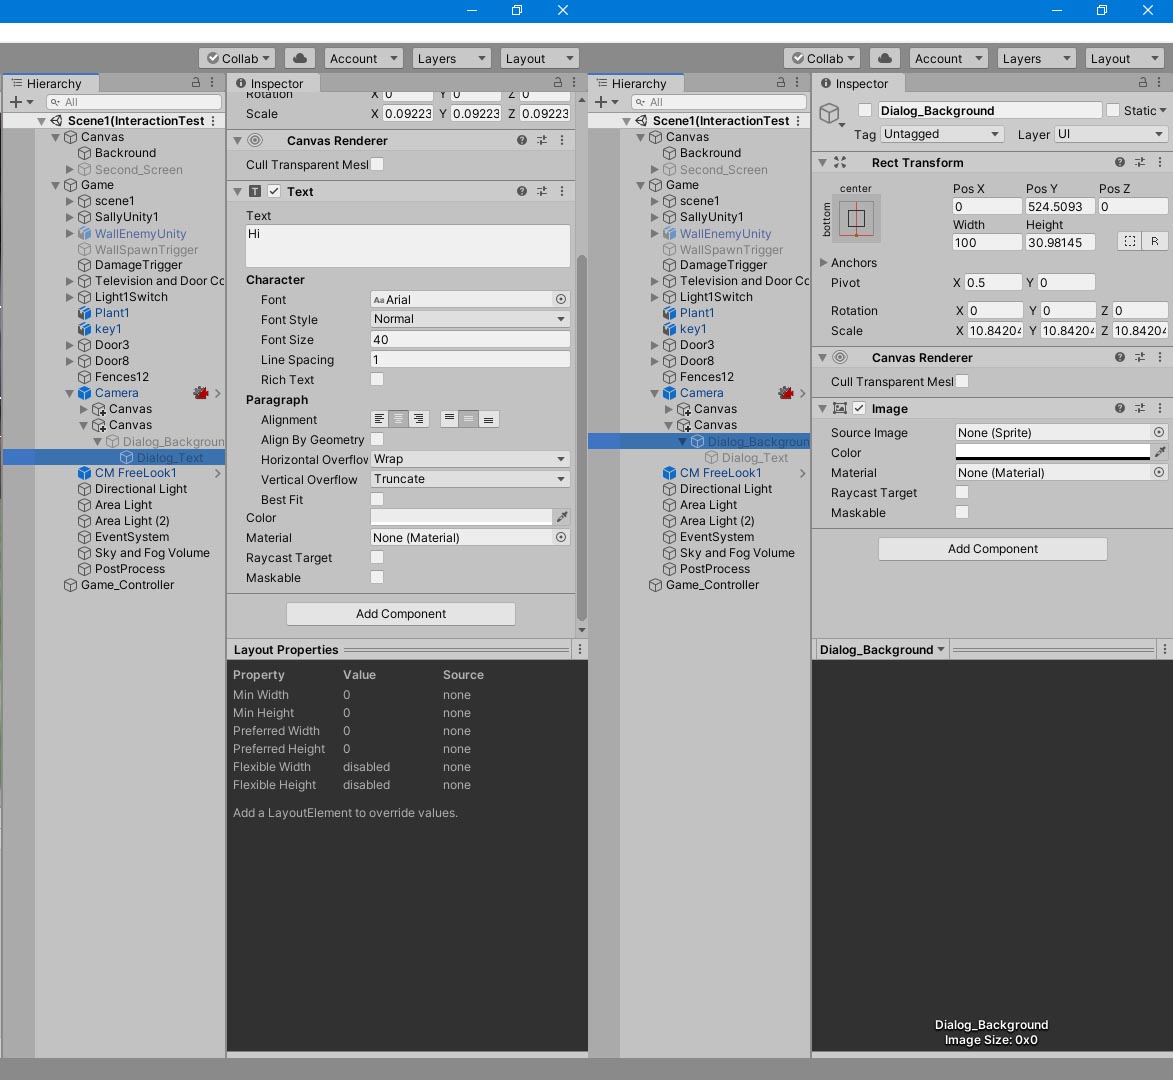
Task: Open the anchor presets box in Rect Transform
Action: (x=856, y=218)
